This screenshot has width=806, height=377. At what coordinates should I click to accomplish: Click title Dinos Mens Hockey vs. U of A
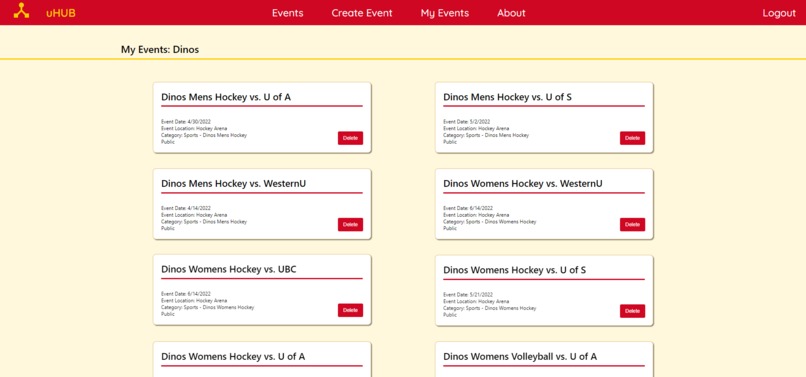226,97
